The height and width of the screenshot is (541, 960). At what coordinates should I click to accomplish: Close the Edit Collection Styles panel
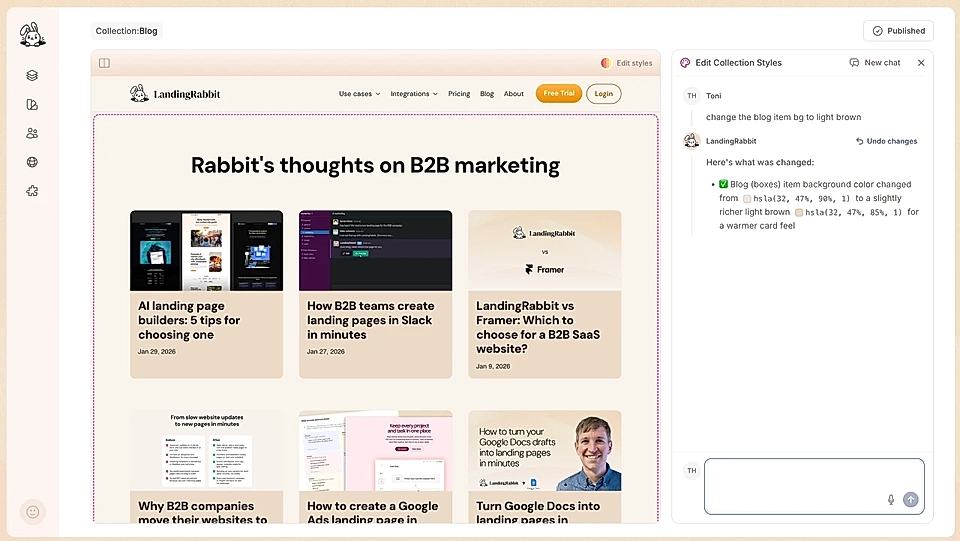click(921, 62)
